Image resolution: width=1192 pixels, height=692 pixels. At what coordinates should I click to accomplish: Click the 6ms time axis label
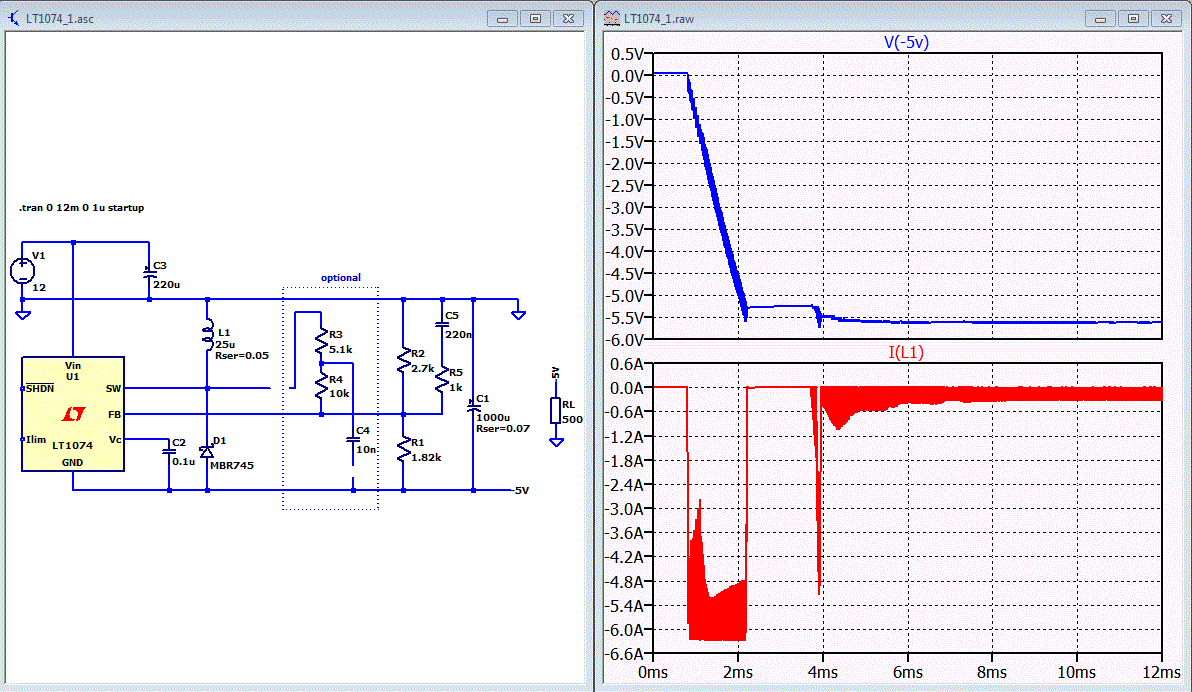[x=908, y=672]
